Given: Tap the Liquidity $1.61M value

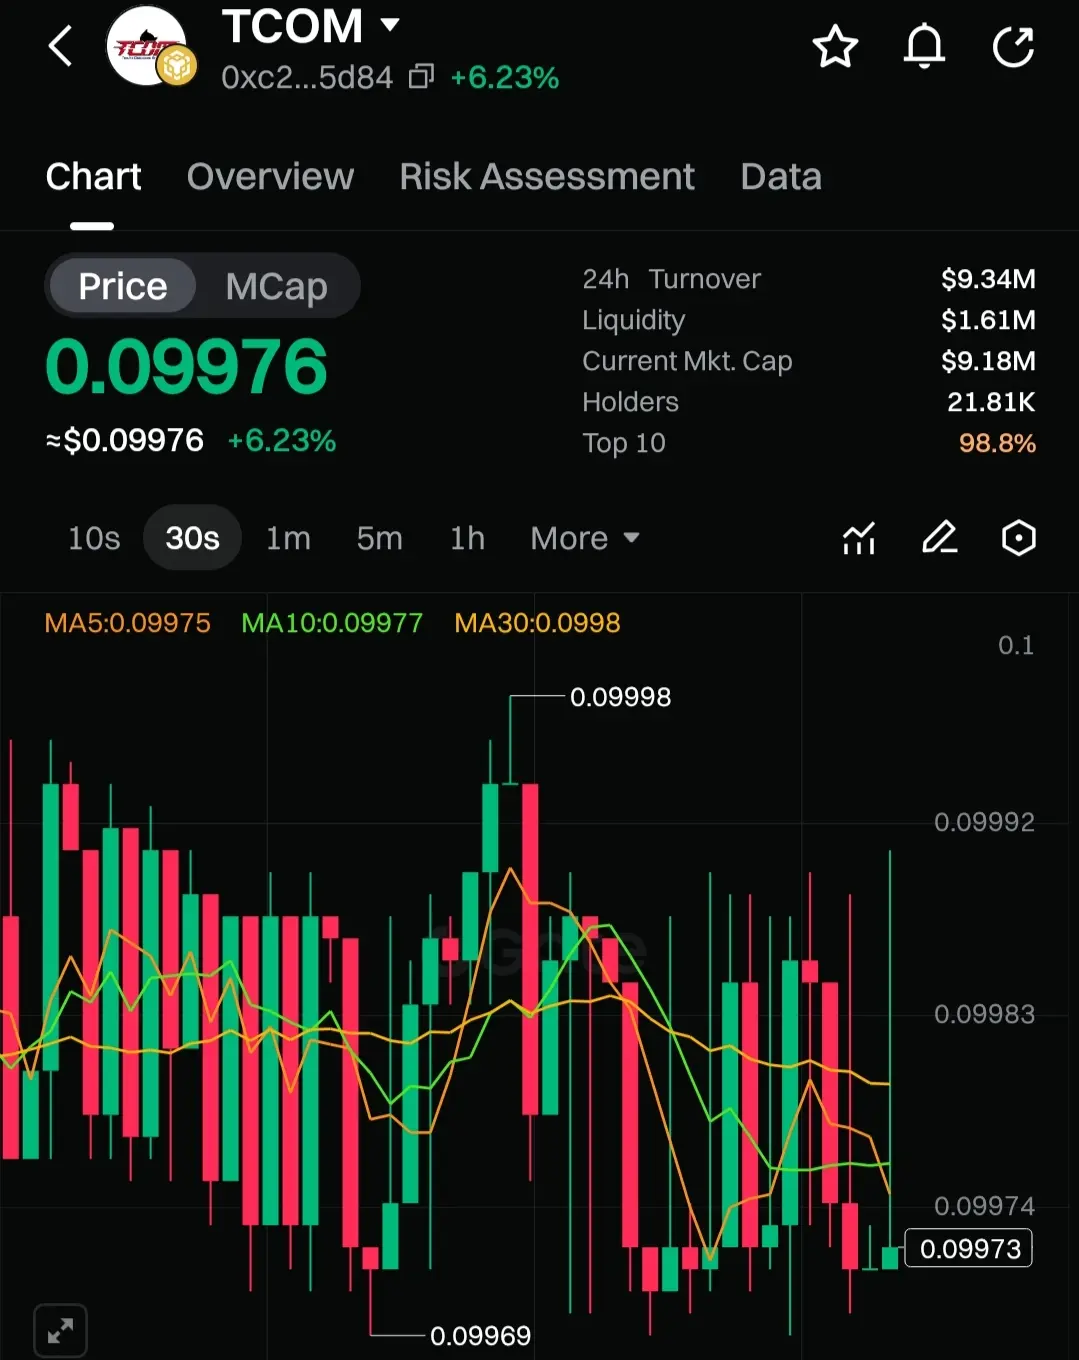Looking at the screenshot, I should tap(988, 320).
